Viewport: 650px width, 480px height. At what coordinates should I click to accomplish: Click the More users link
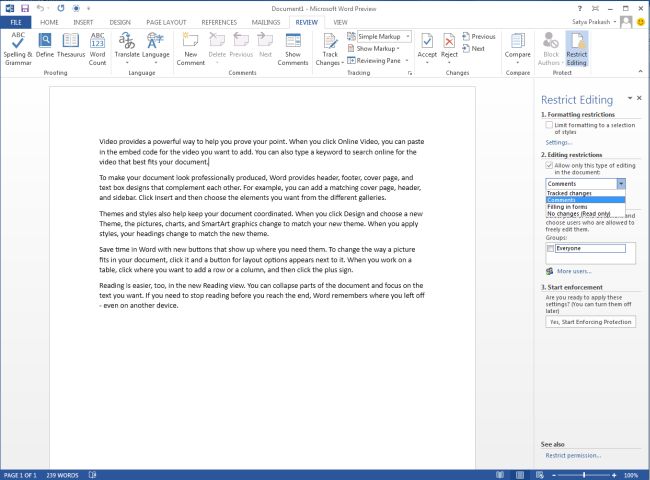tap(574, 271)
